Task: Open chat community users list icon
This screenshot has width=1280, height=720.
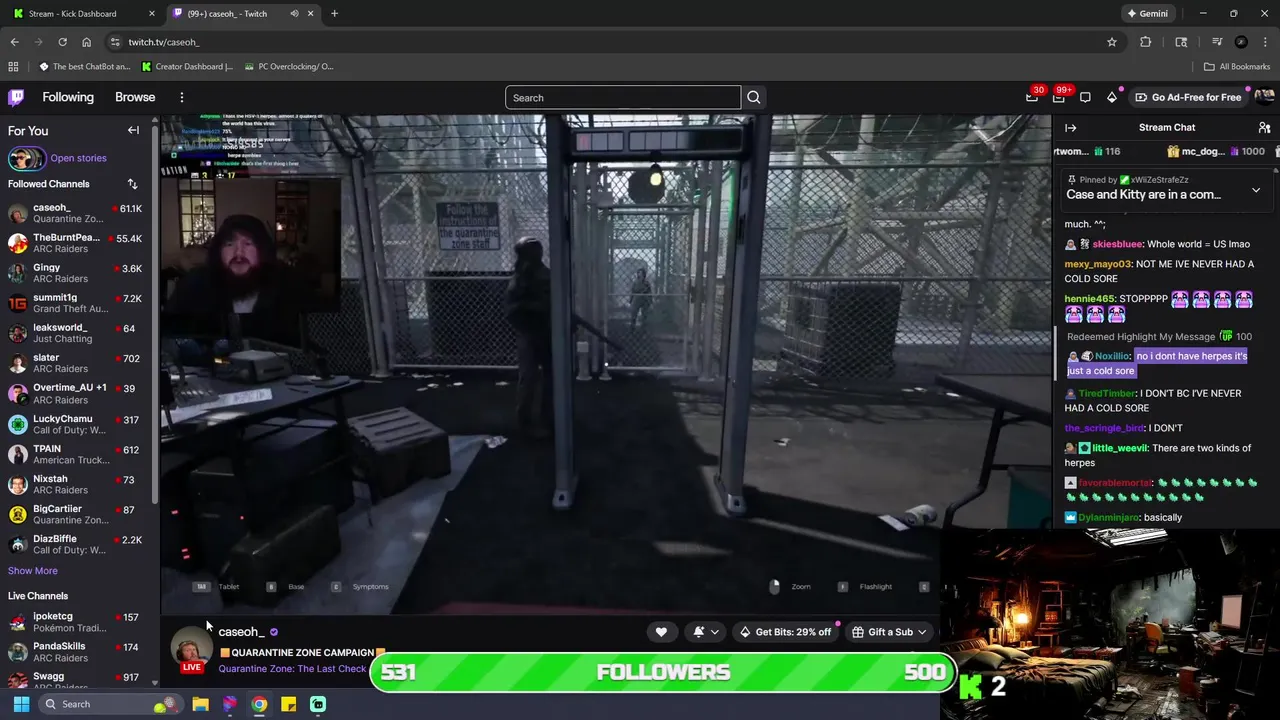Action: click(x=1264, y=128)
